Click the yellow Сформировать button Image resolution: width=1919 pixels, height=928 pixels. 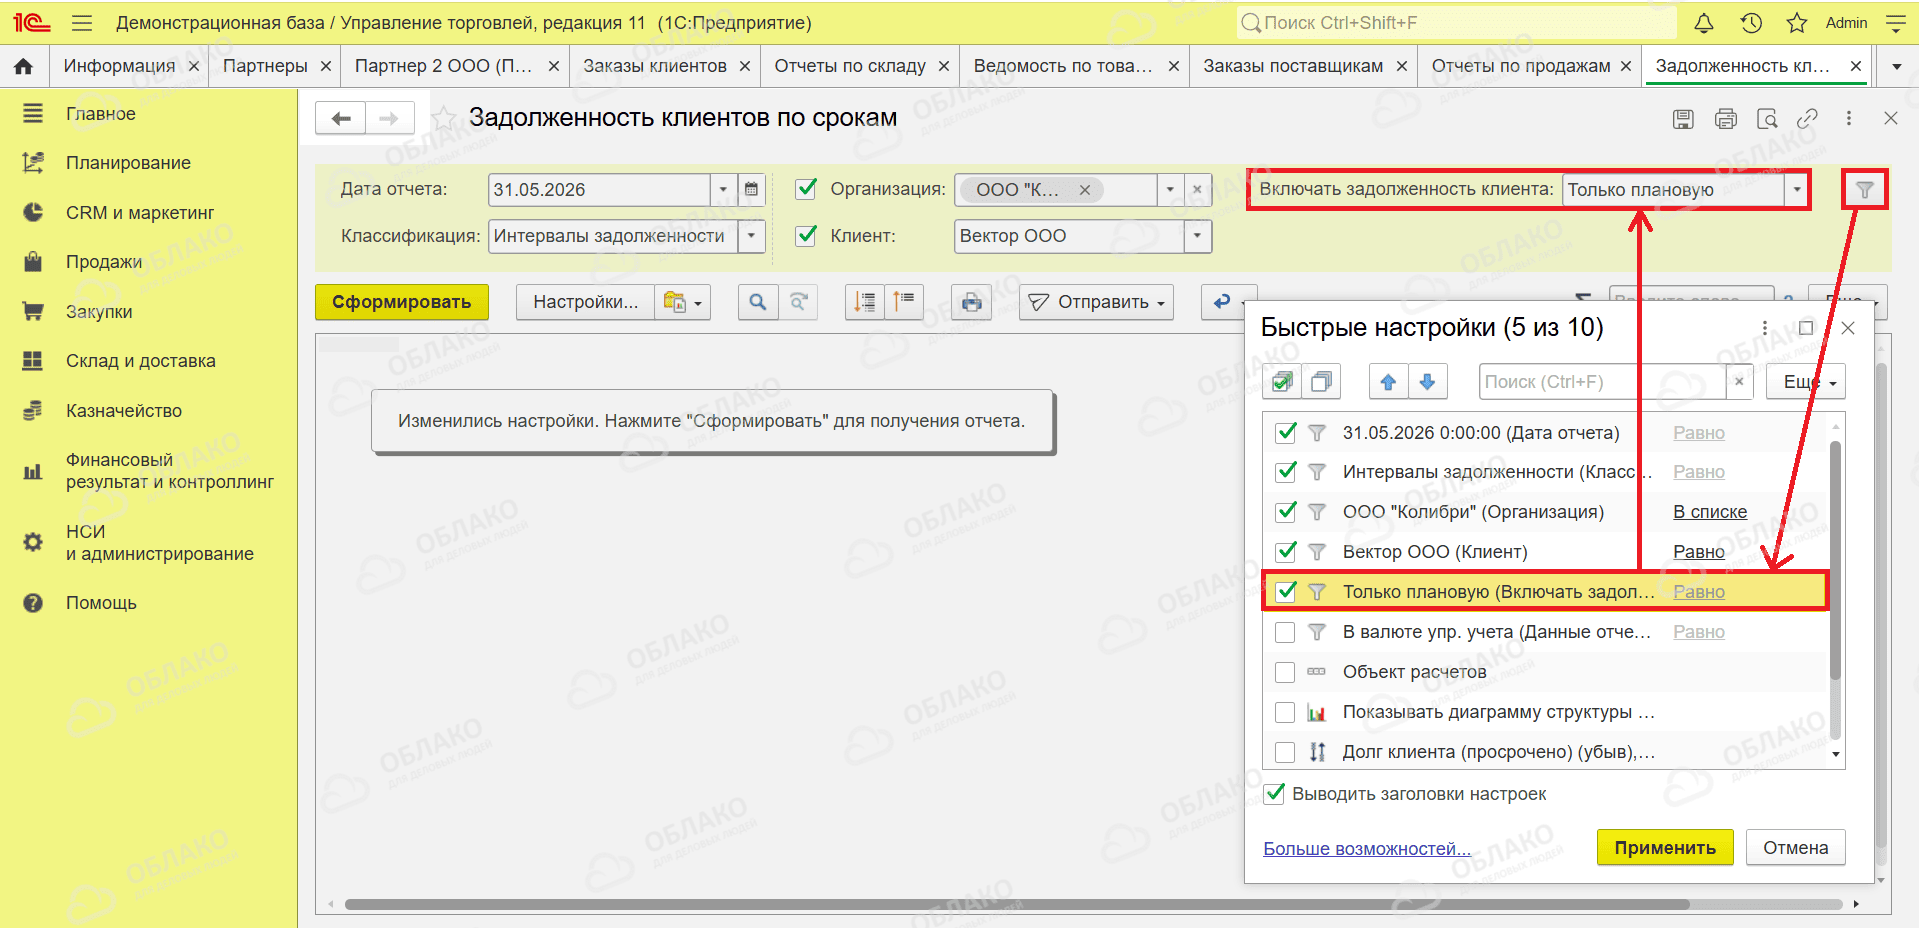pyautogui.click(x=401, y=302)
